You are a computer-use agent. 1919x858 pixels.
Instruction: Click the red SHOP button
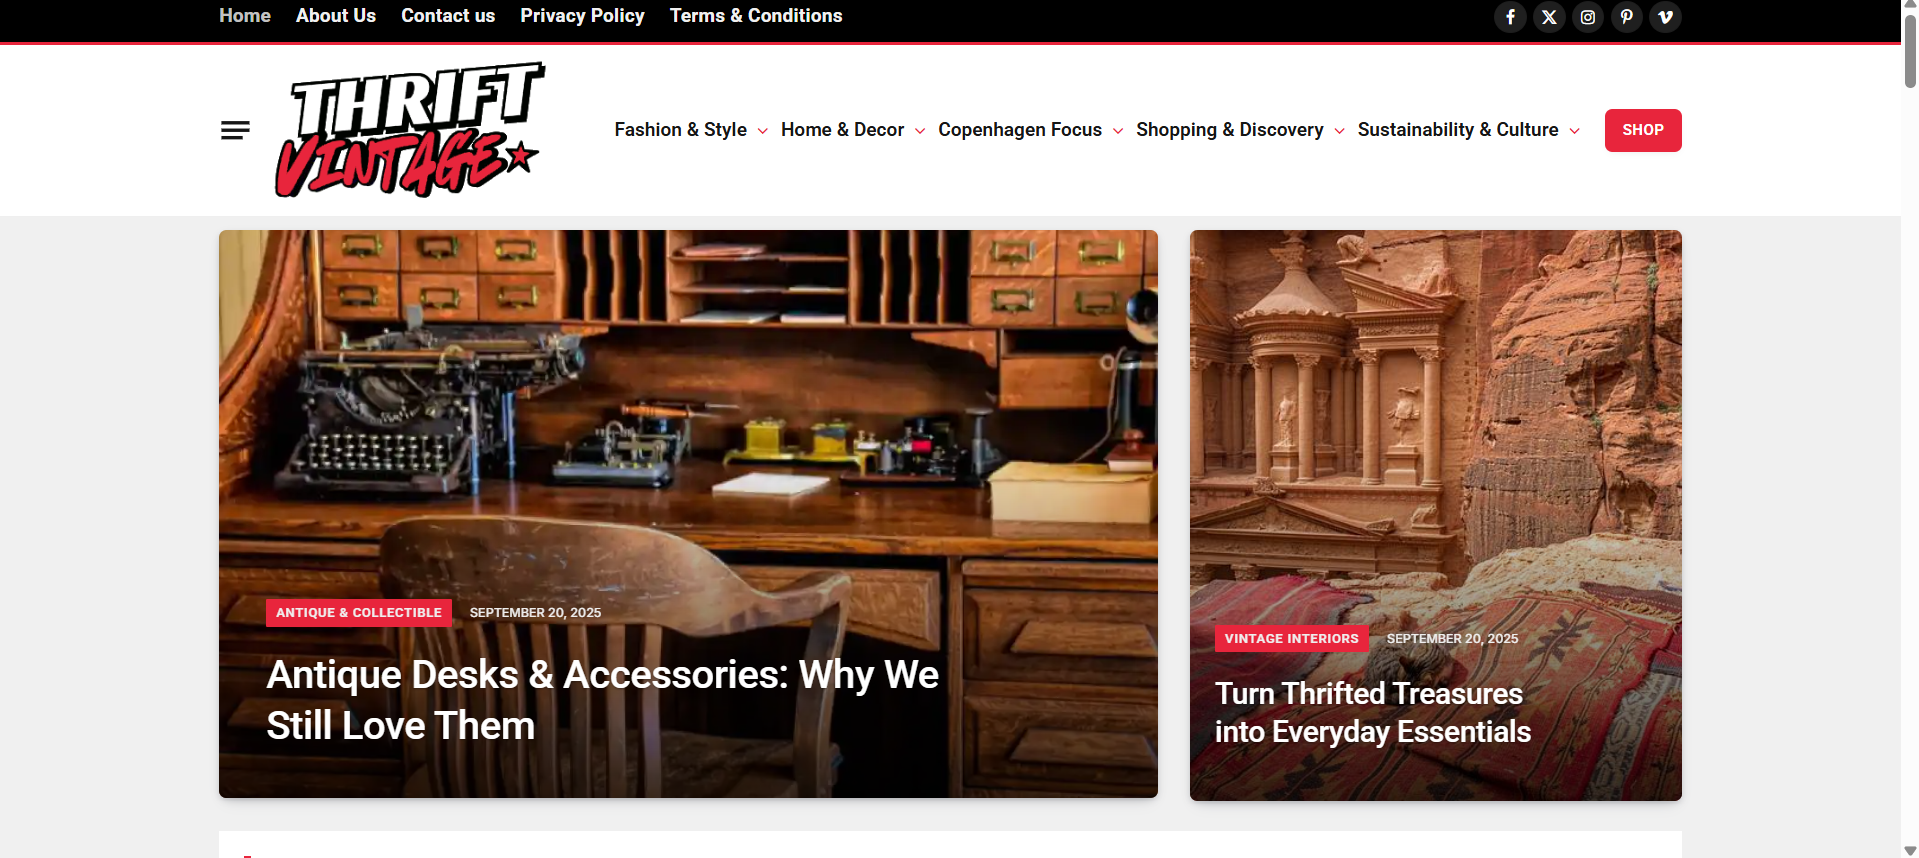click(x=1643, y=130)
